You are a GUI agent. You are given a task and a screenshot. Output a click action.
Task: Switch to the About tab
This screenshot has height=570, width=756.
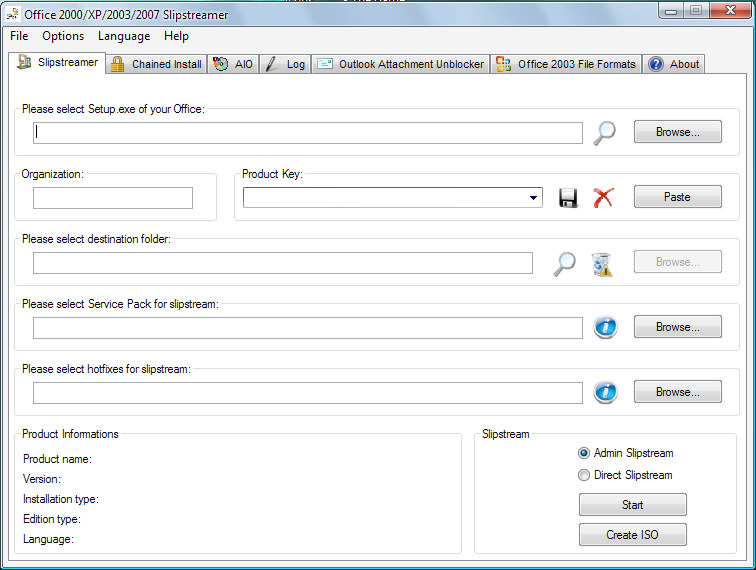tap(674, 64)
